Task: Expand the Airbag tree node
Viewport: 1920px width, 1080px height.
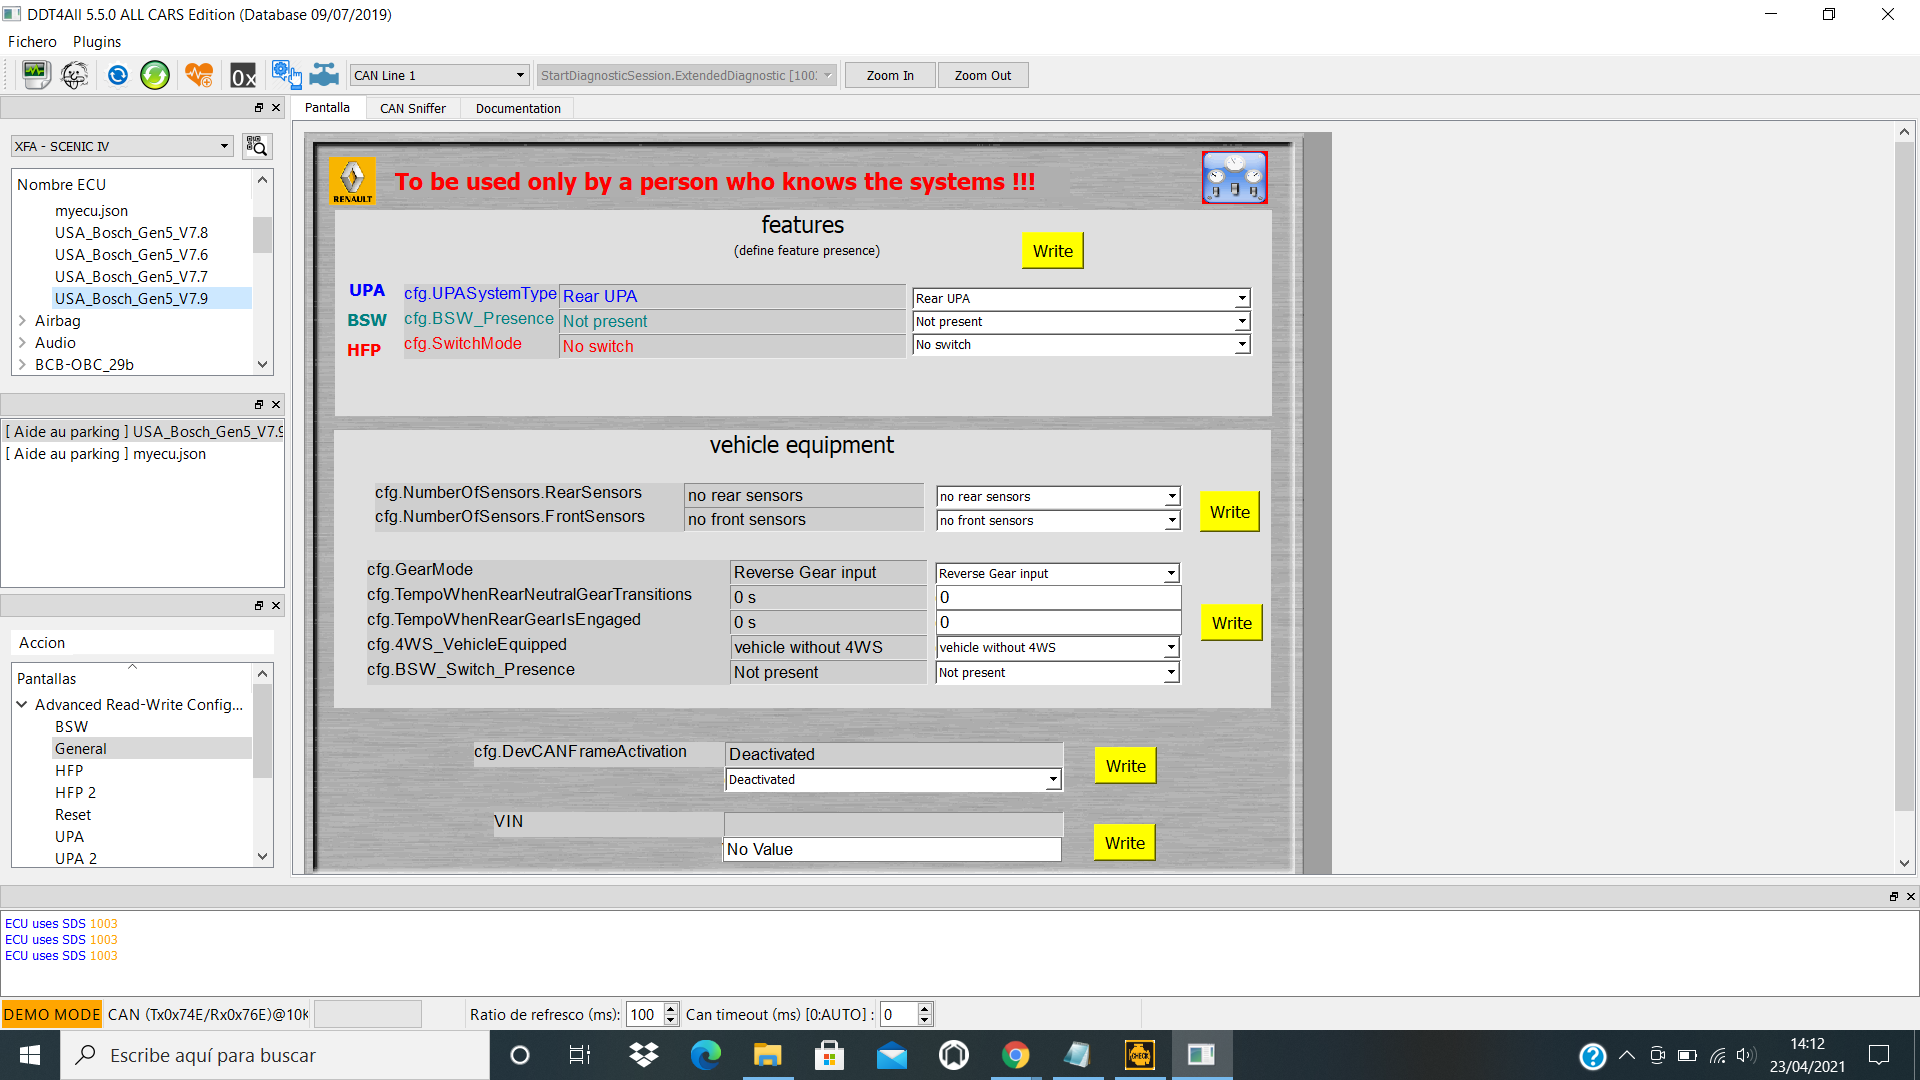Action: tap(22, 321)
